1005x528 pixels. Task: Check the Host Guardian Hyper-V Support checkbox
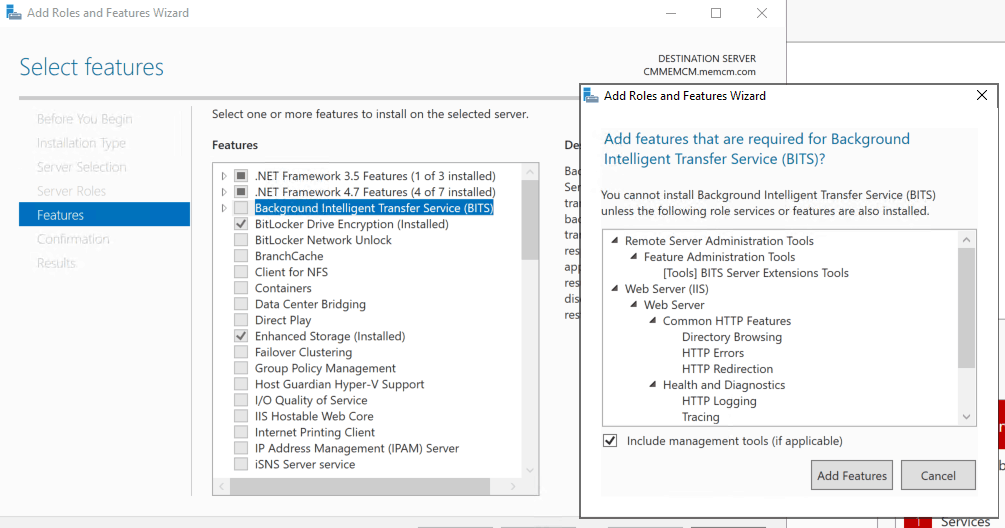(x=241, y=384)
